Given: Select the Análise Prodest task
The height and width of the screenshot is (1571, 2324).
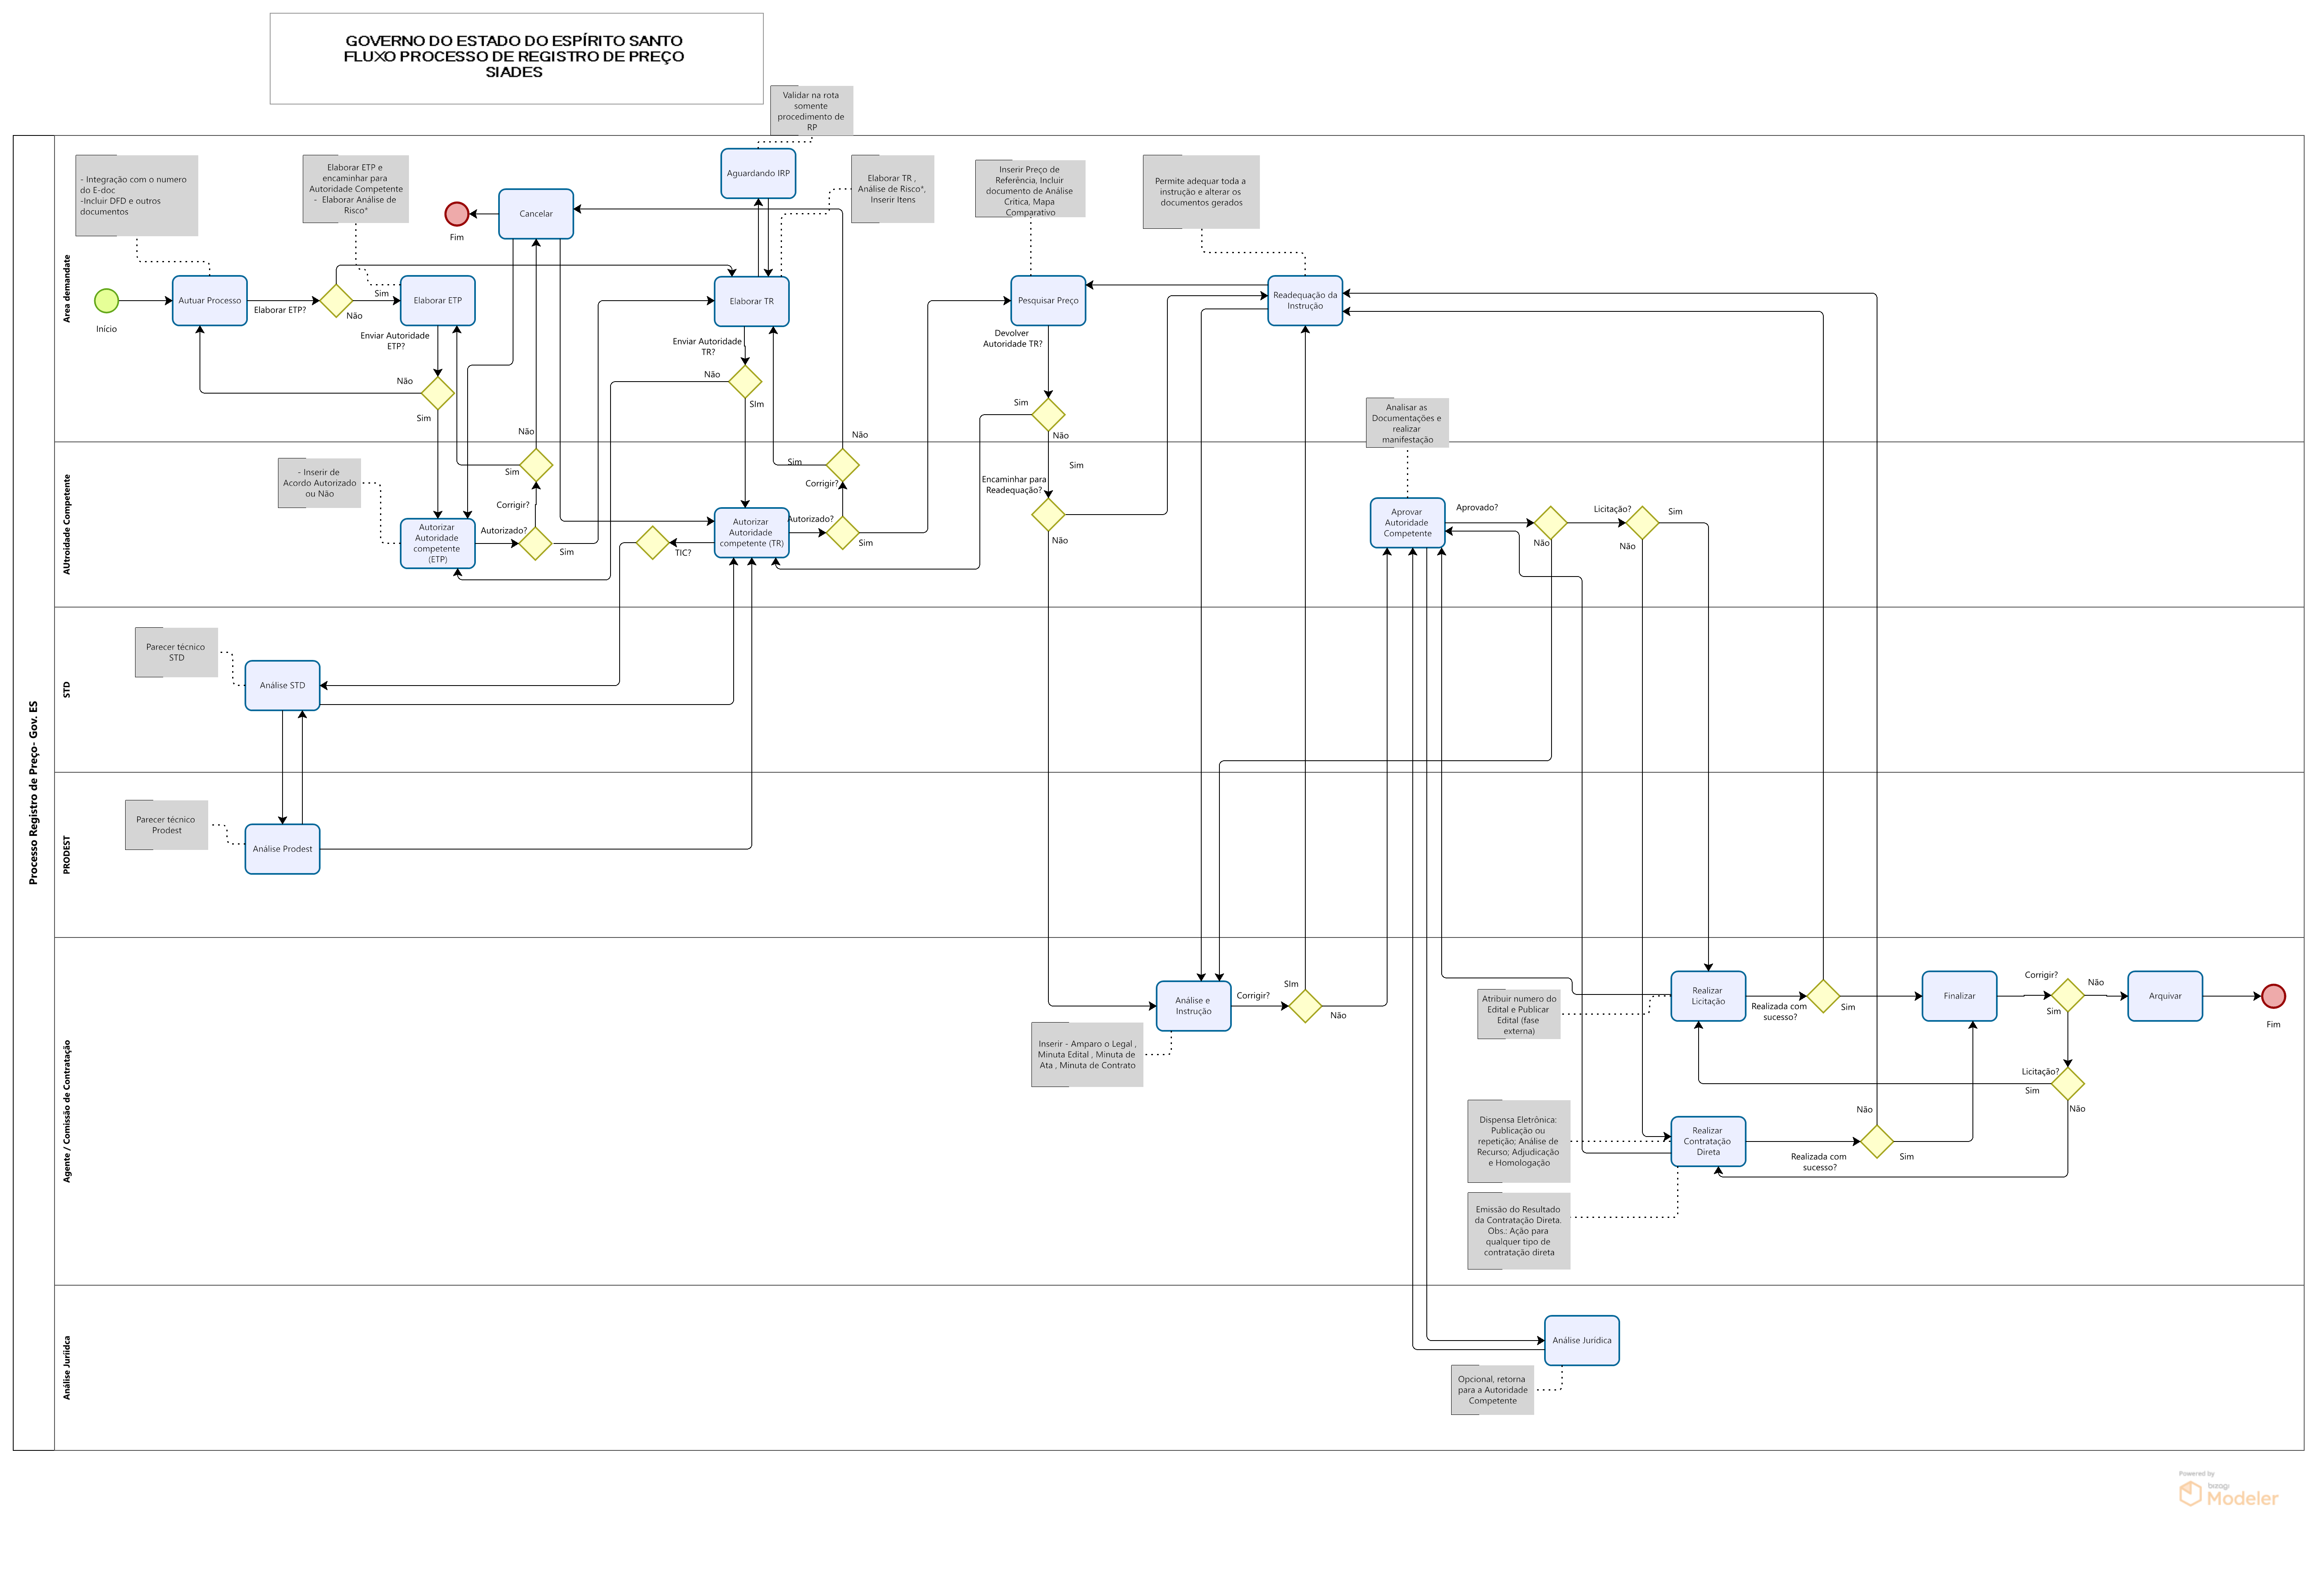Looking at the screenshot, I should 283,849.
